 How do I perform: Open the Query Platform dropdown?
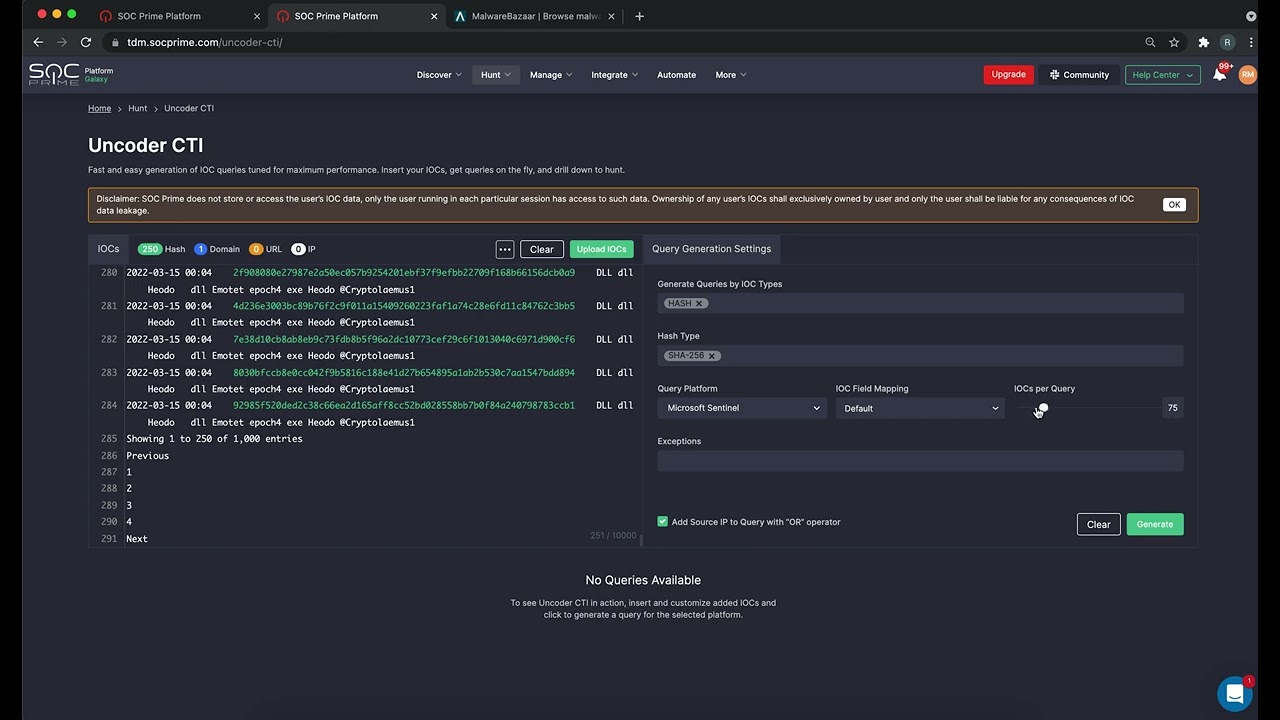click(x=742, y=408)
